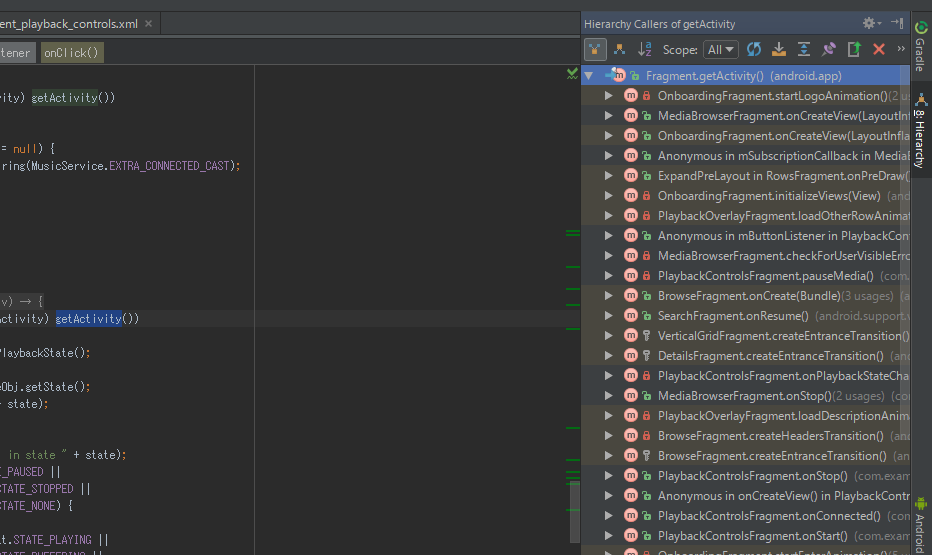The image size is (932, 555).
Task: Show more hierarchy toolbar actions
Action: [901, 49]
